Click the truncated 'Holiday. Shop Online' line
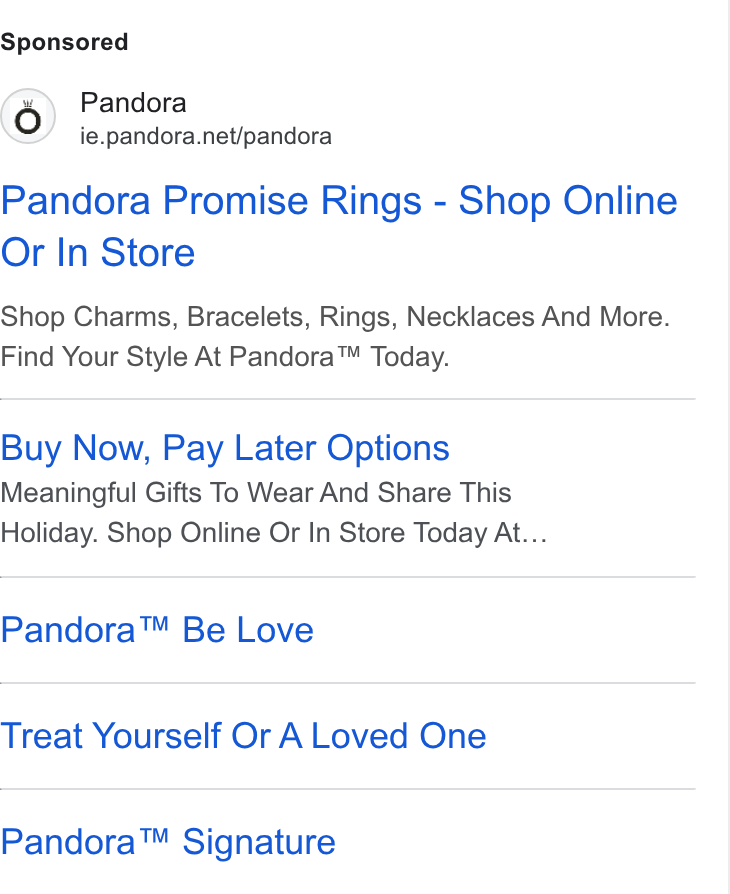 [x=274, y=533]
